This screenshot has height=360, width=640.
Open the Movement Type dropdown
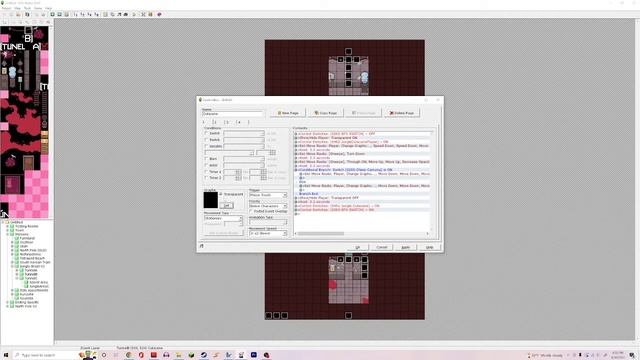(x=223, y=218)
